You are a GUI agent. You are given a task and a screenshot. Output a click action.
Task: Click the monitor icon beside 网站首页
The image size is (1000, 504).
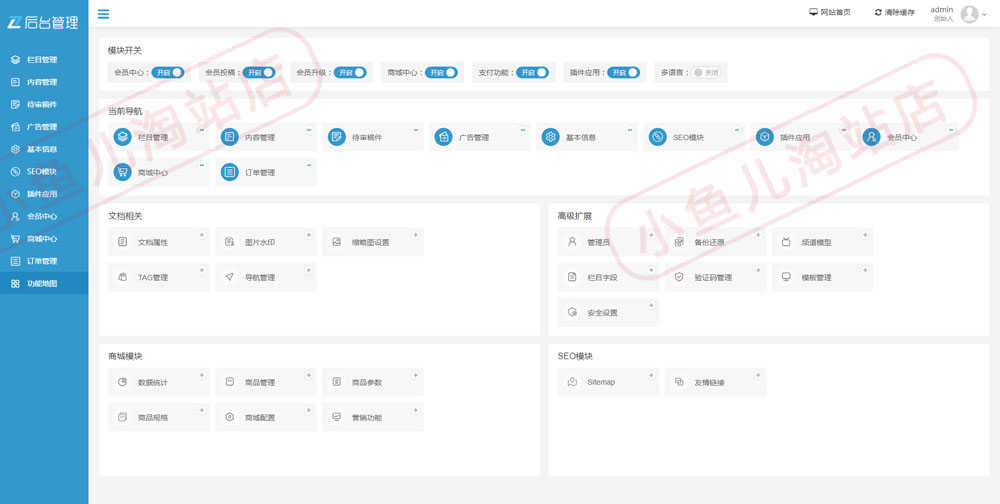coord(813,12)
